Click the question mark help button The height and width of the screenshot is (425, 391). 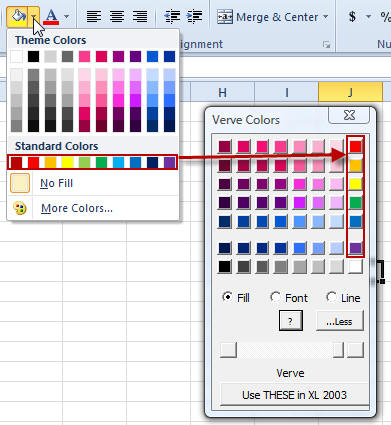pos(291,321)
